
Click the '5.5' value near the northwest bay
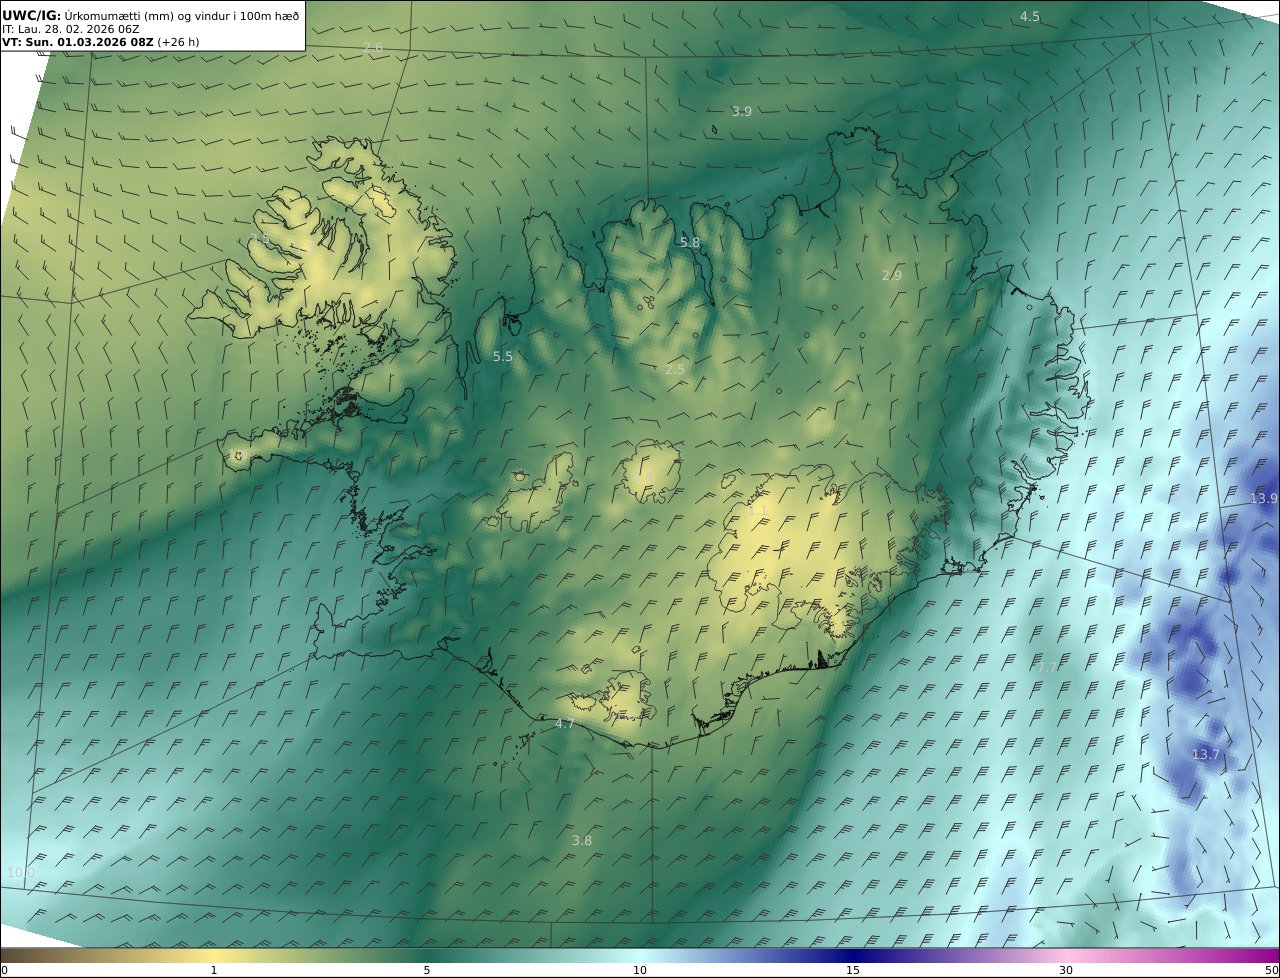coord(503,357)
